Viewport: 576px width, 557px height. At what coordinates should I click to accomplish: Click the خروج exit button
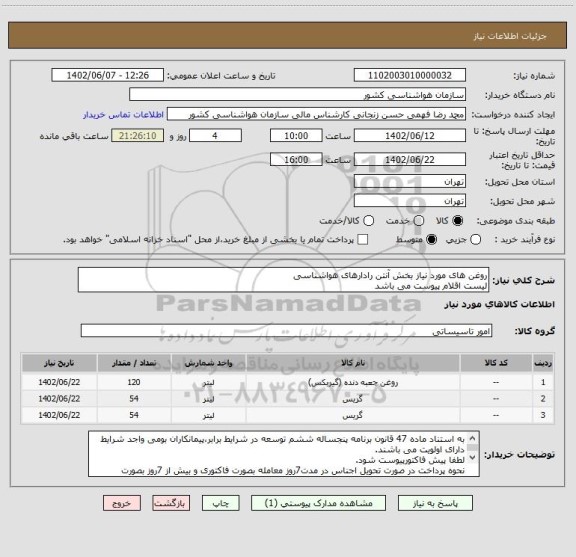click(x=122, y=503)
